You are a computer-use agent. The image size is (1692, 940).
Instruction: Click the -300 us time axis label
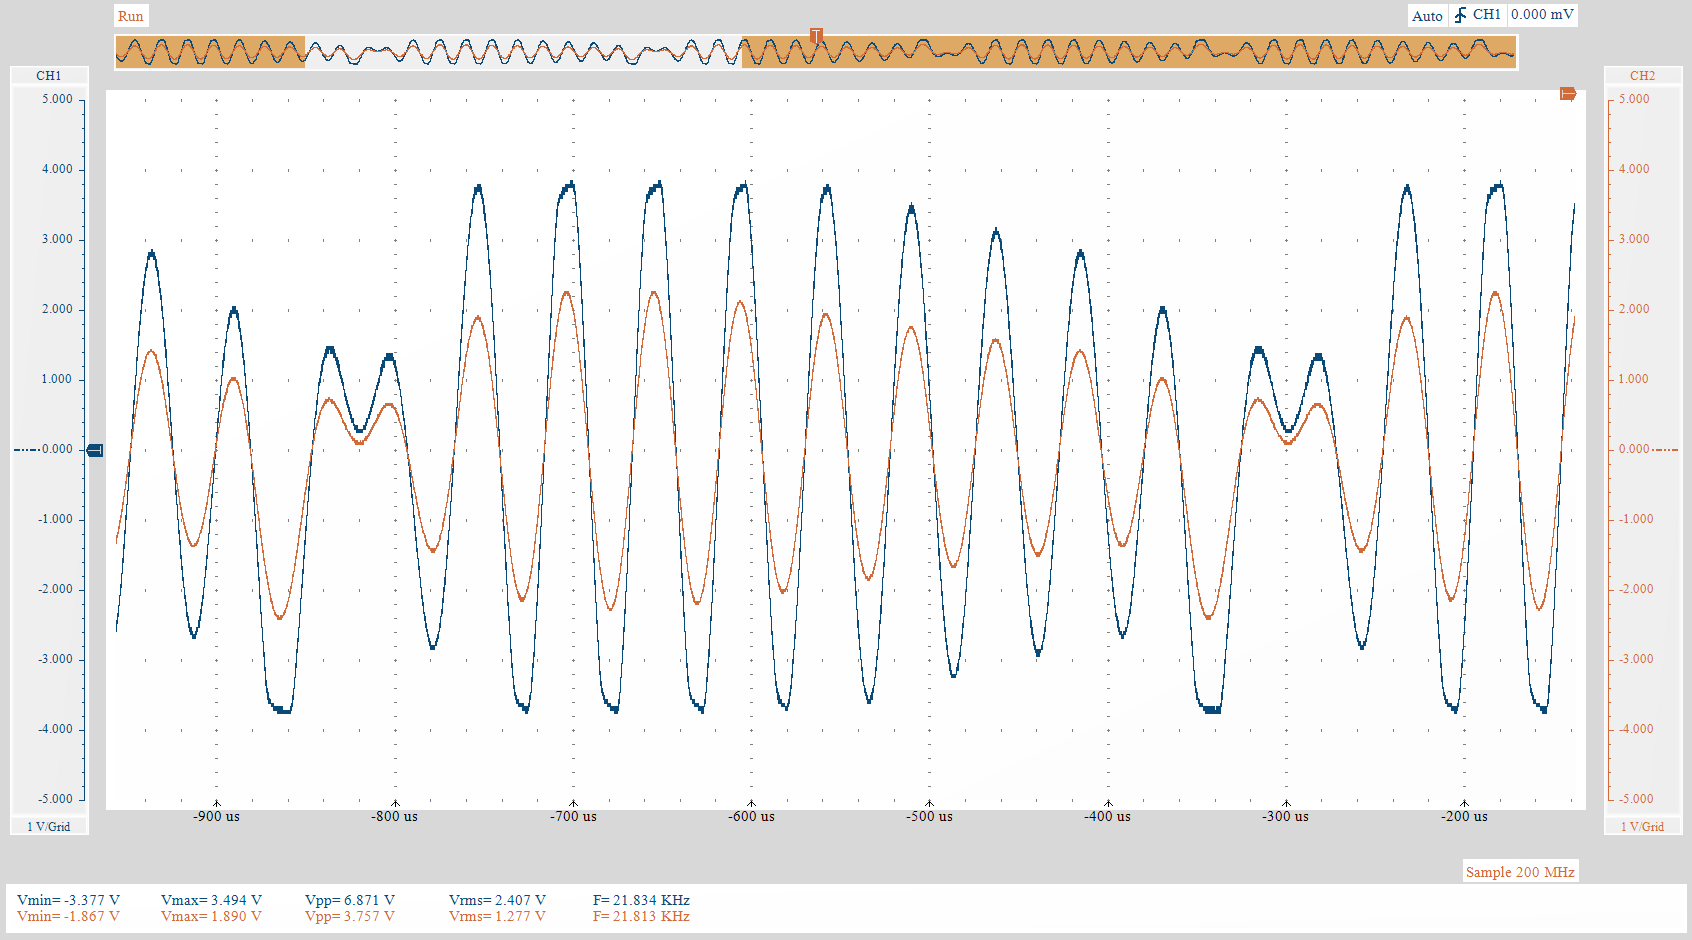click(1286, 817)
